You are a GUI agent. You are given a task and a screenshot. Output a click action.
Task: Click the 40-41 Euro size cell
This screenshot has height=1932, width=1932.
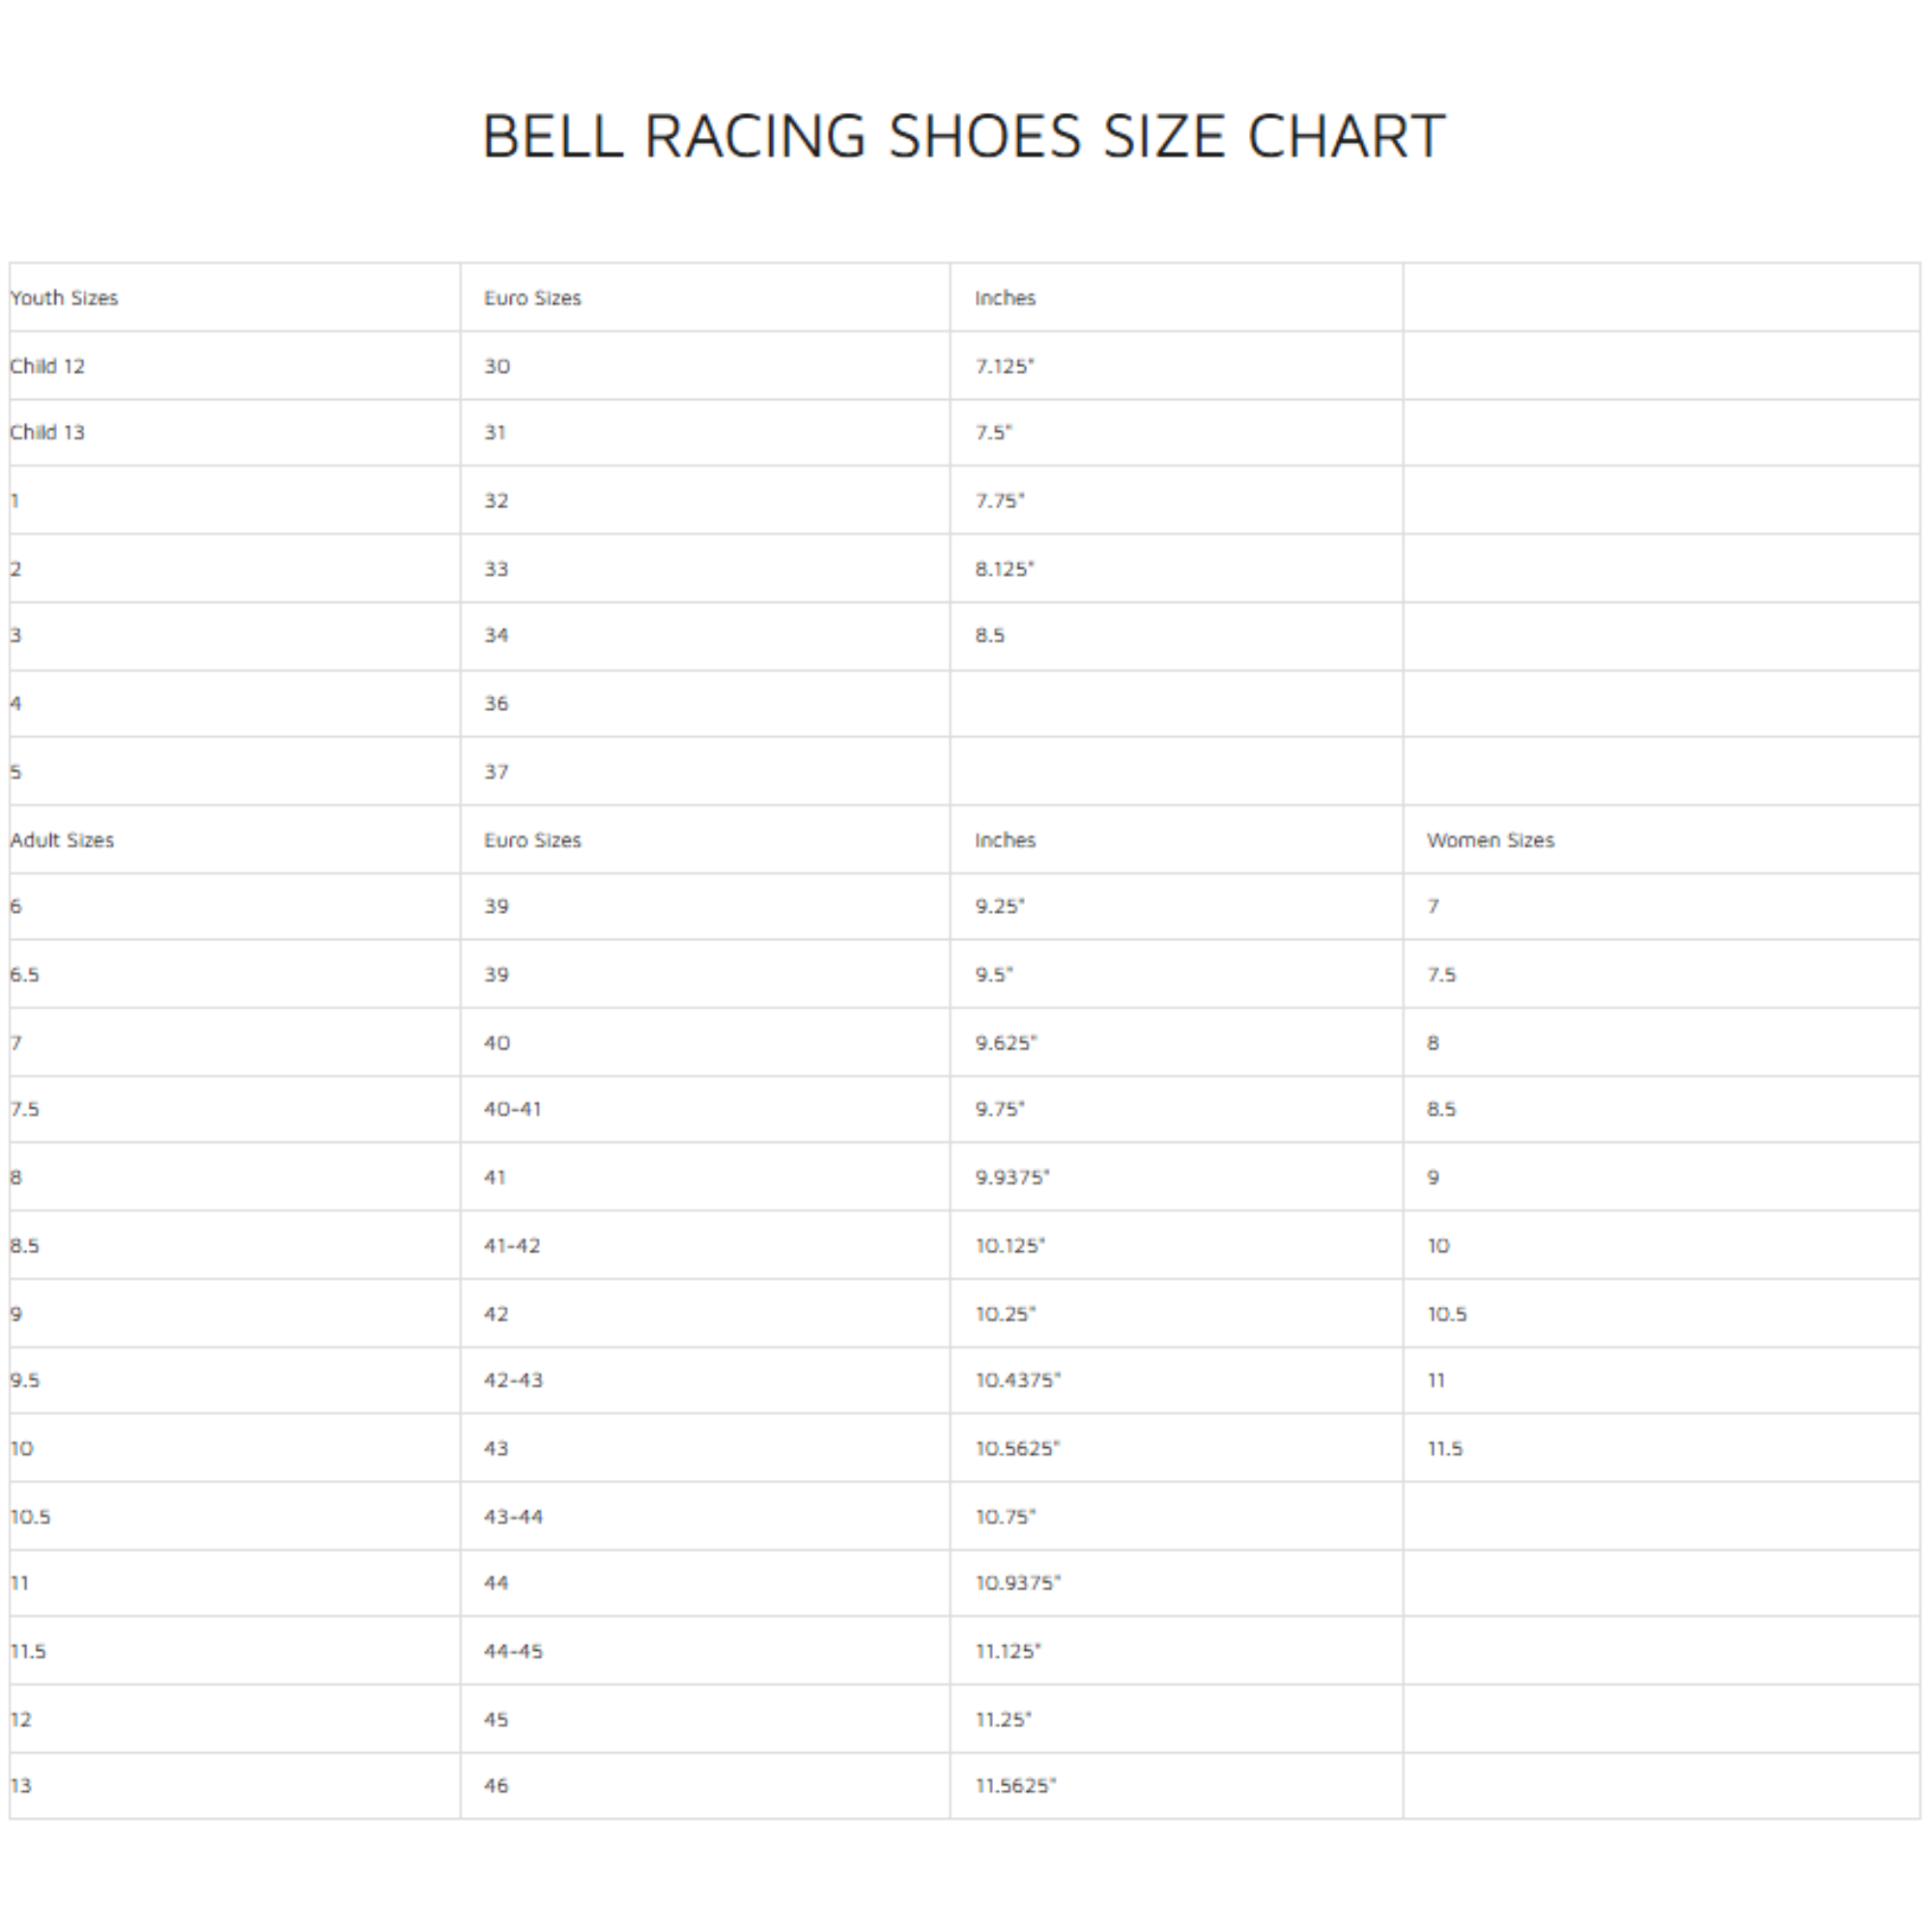coord(512,1109)
